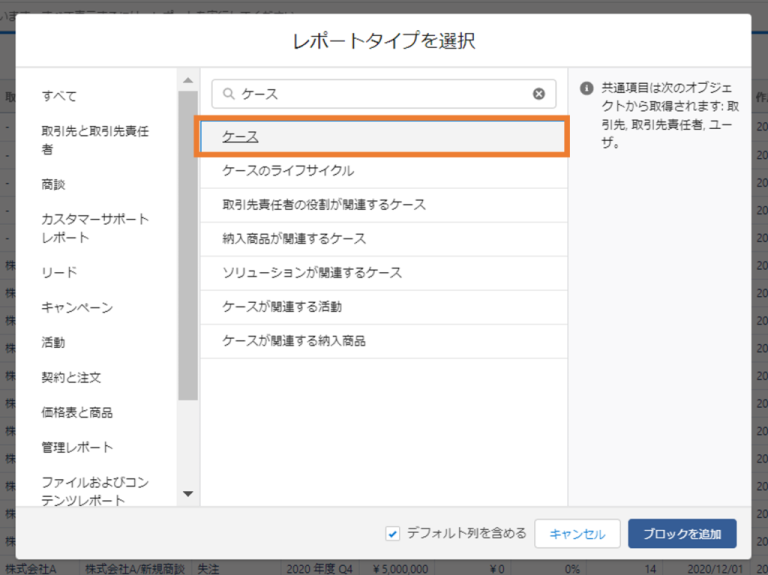Click the info icon in the right panel
This screenshot has height=575, width=768.
click(587, 88)
